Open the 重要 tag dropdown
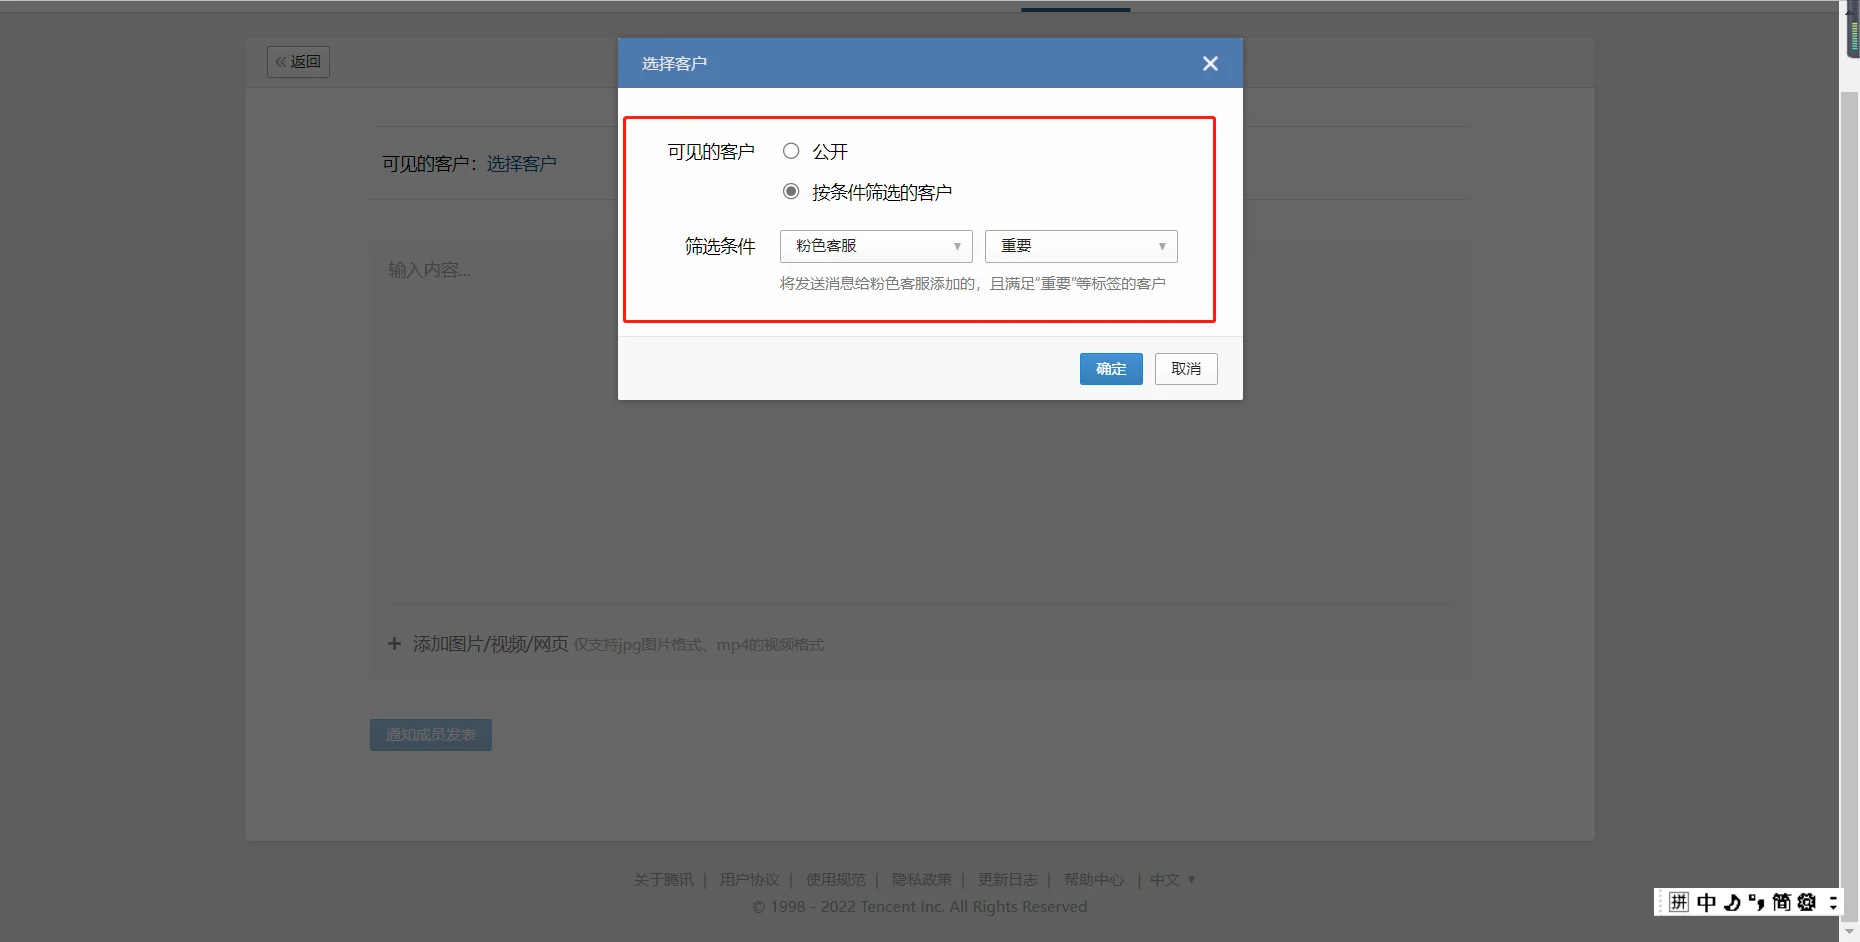 tap(1081, 246)
